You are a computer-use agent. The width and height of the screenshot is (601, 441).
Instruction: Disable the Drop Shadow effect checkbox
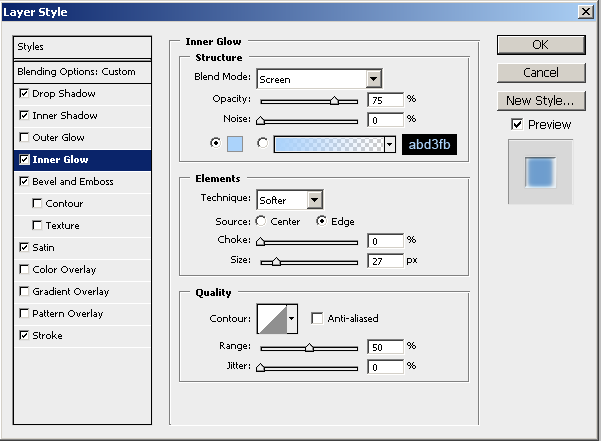(25, 94)
